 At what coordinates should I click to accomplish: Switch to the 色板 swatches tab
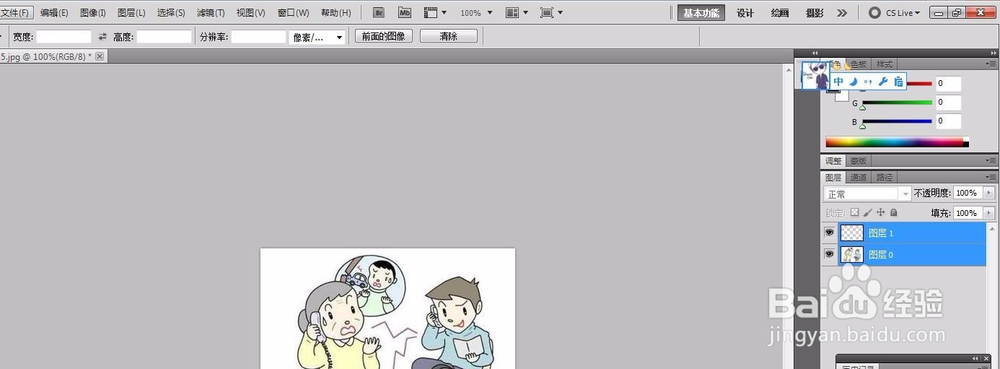point(858,64)
